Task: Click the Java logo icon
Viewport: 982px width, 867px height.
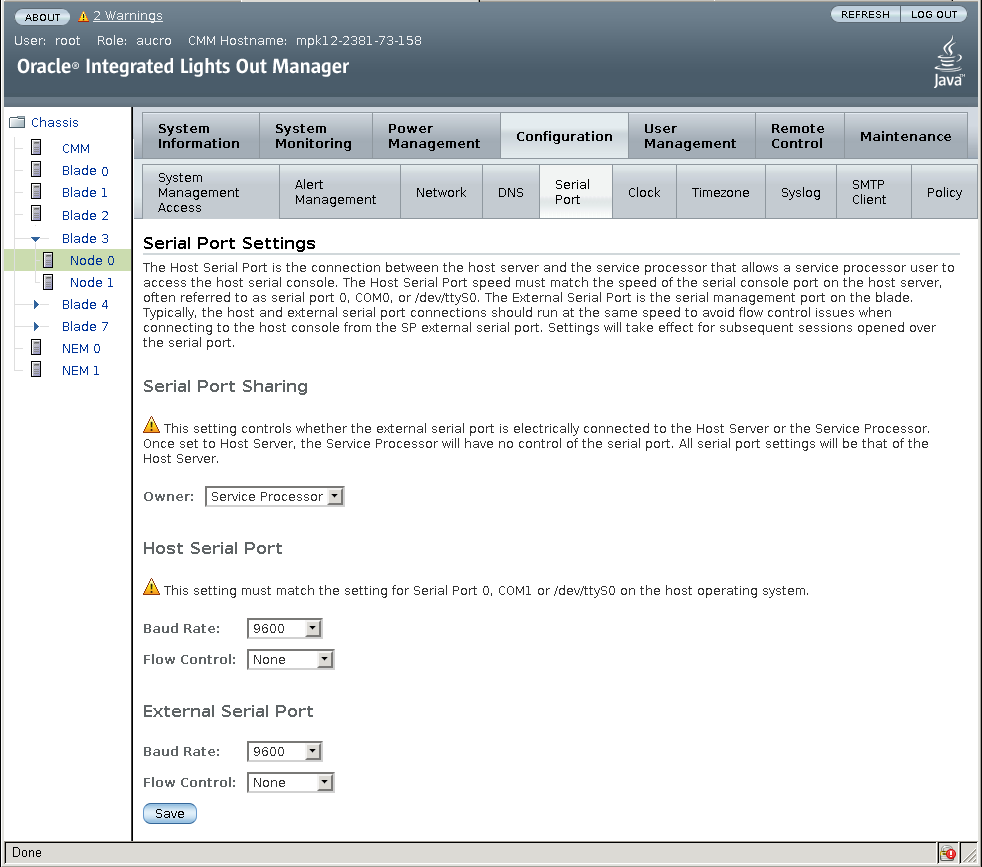Action: pos(949,61)
